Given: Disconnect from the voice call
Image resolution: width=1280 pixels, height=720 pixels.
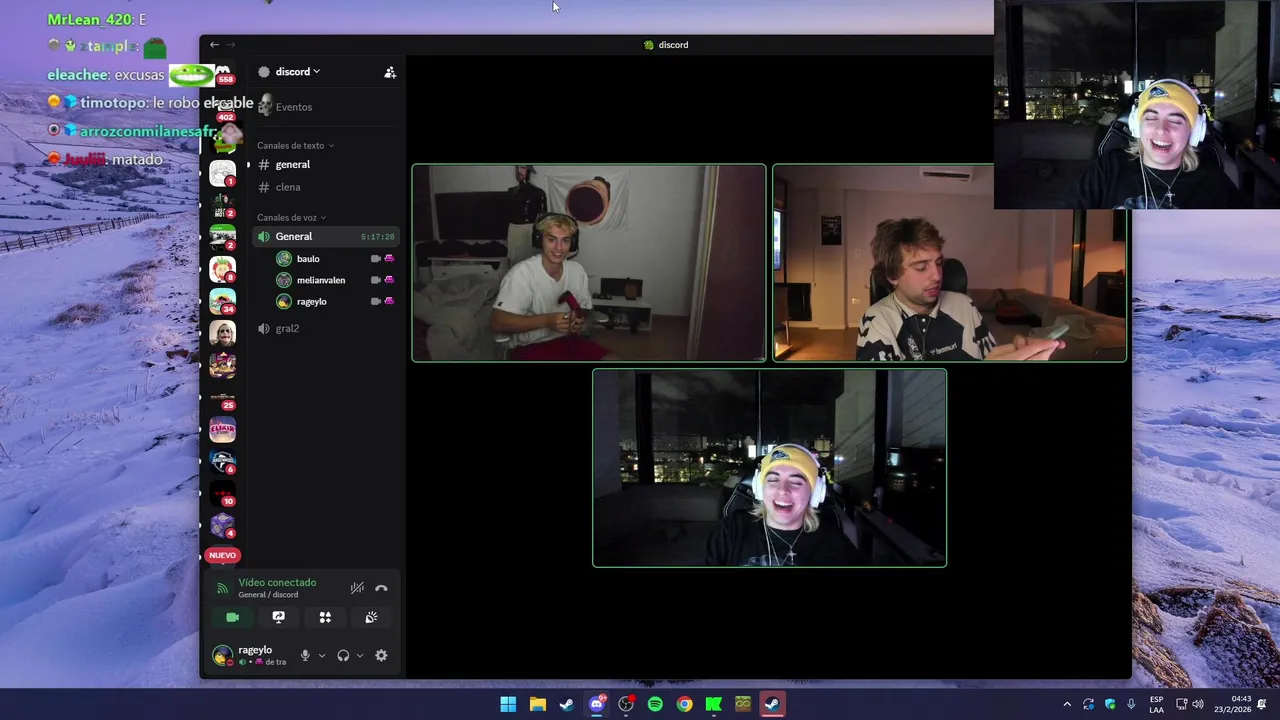Looking at the screenshot, I should click(x=381, y=588).
